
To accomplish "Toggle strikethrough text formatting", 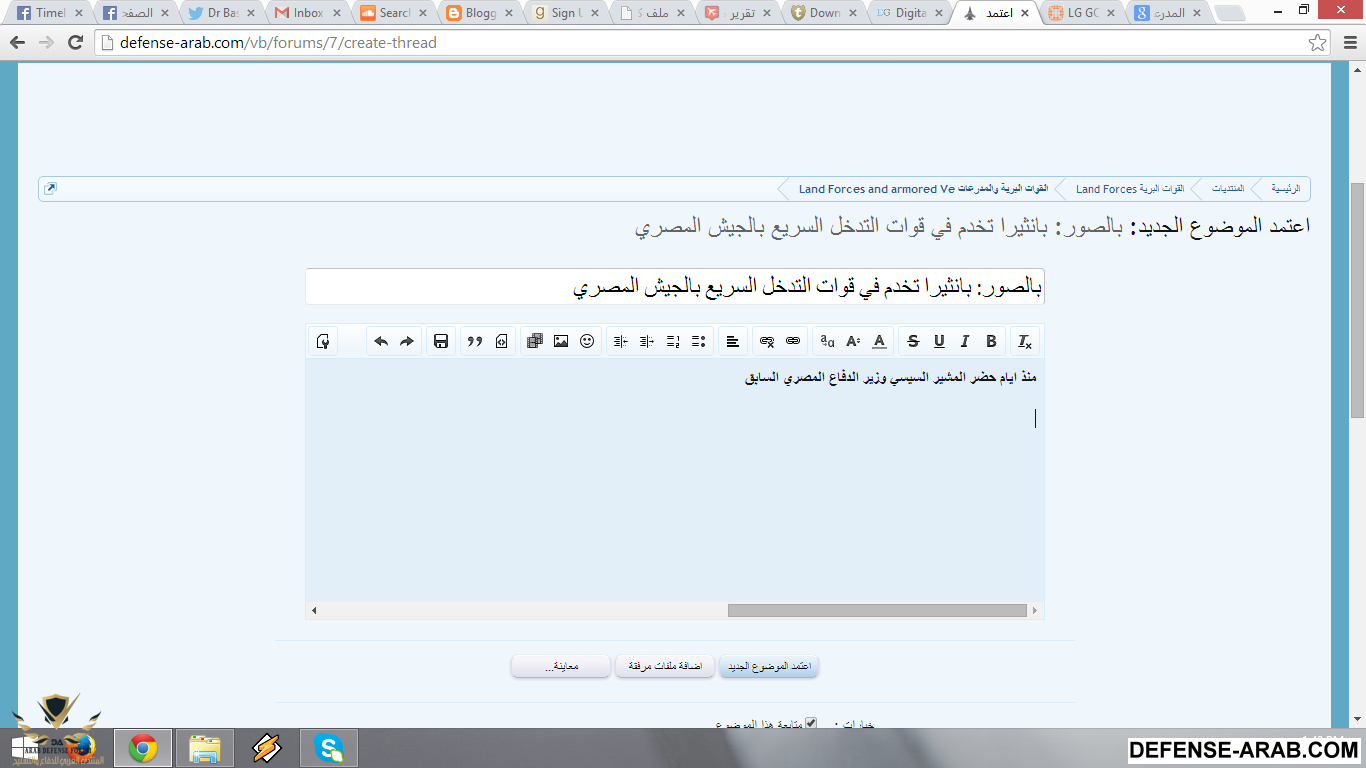I will [913, 341].
